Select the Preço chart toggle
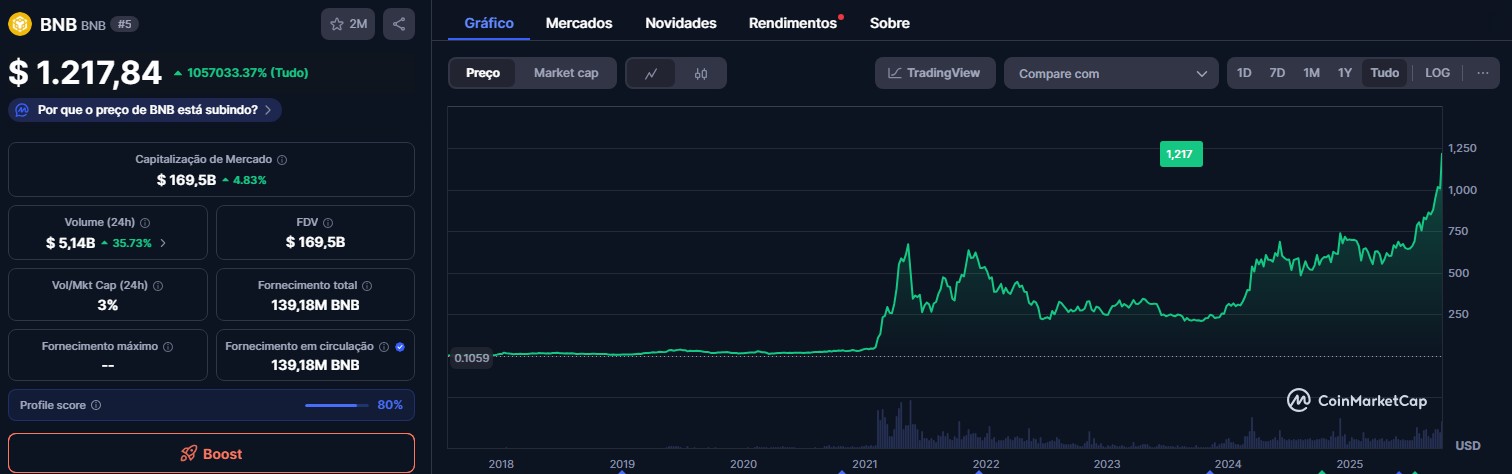The width and height of the screenshot is (1512, 474). pos(483,73)
